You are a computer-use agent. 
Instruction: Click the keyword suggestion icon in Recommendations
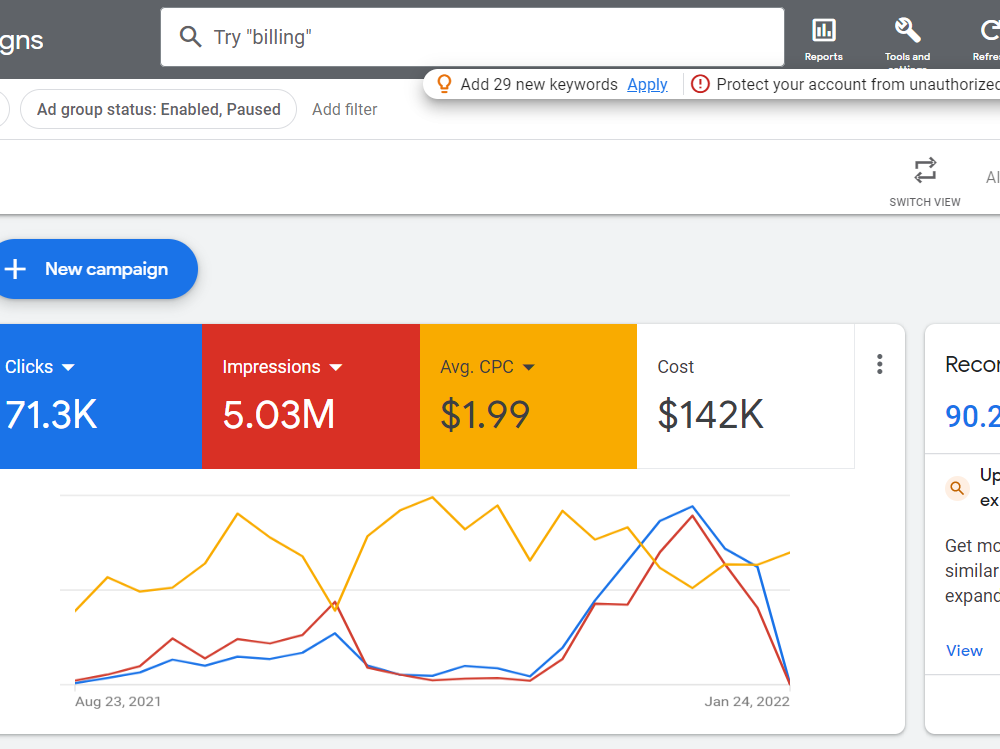point(956,488)
